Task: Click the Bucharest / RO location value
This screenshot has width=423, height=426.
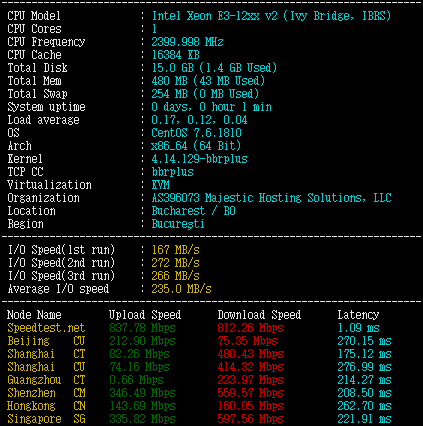Action: (x=193, y=211)
